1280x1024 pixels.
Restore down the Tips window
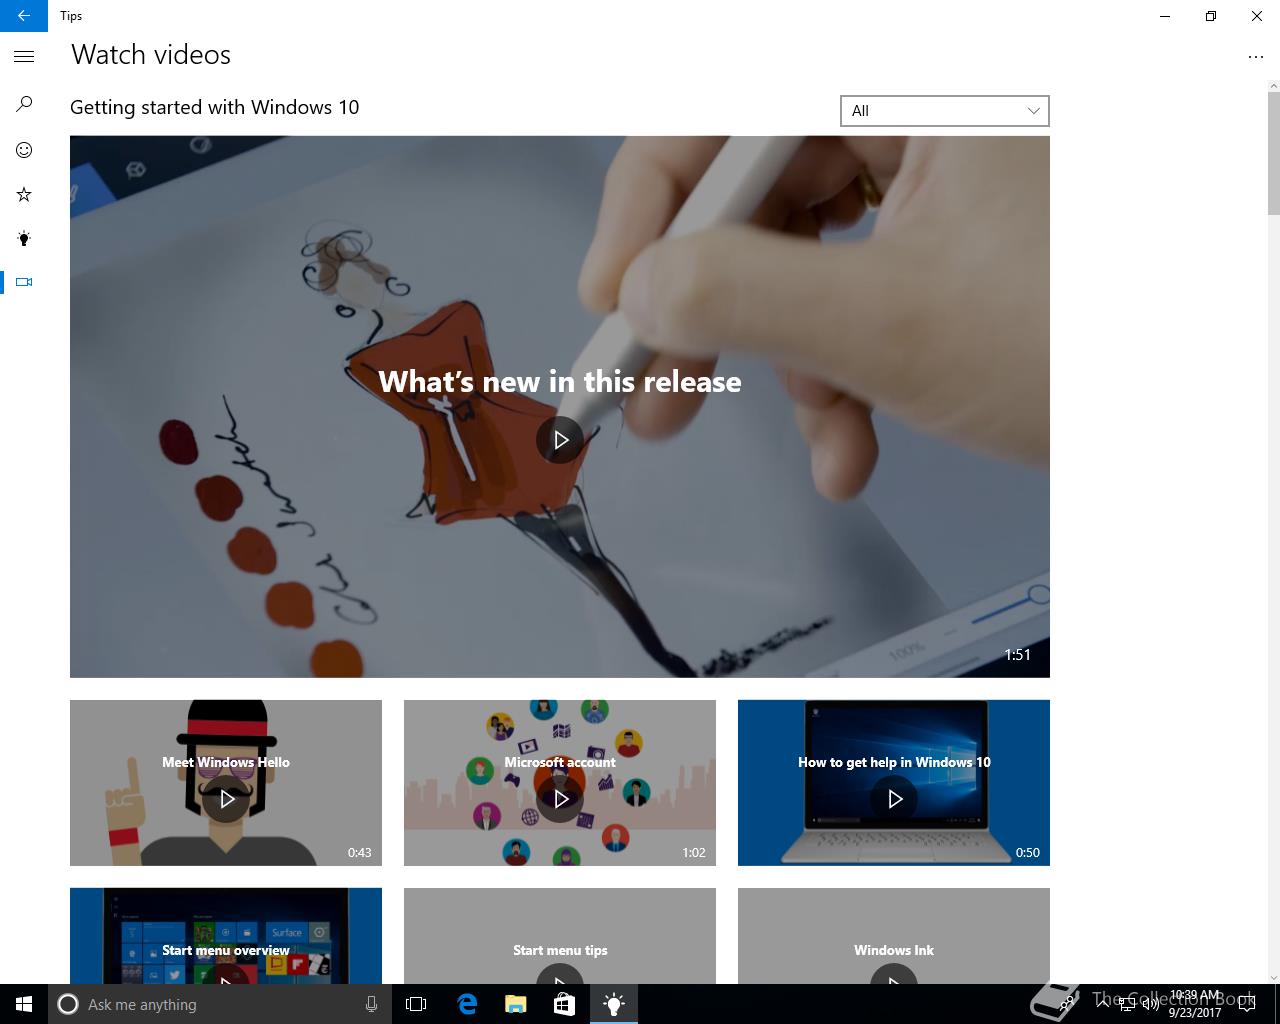coord(1211,16)
